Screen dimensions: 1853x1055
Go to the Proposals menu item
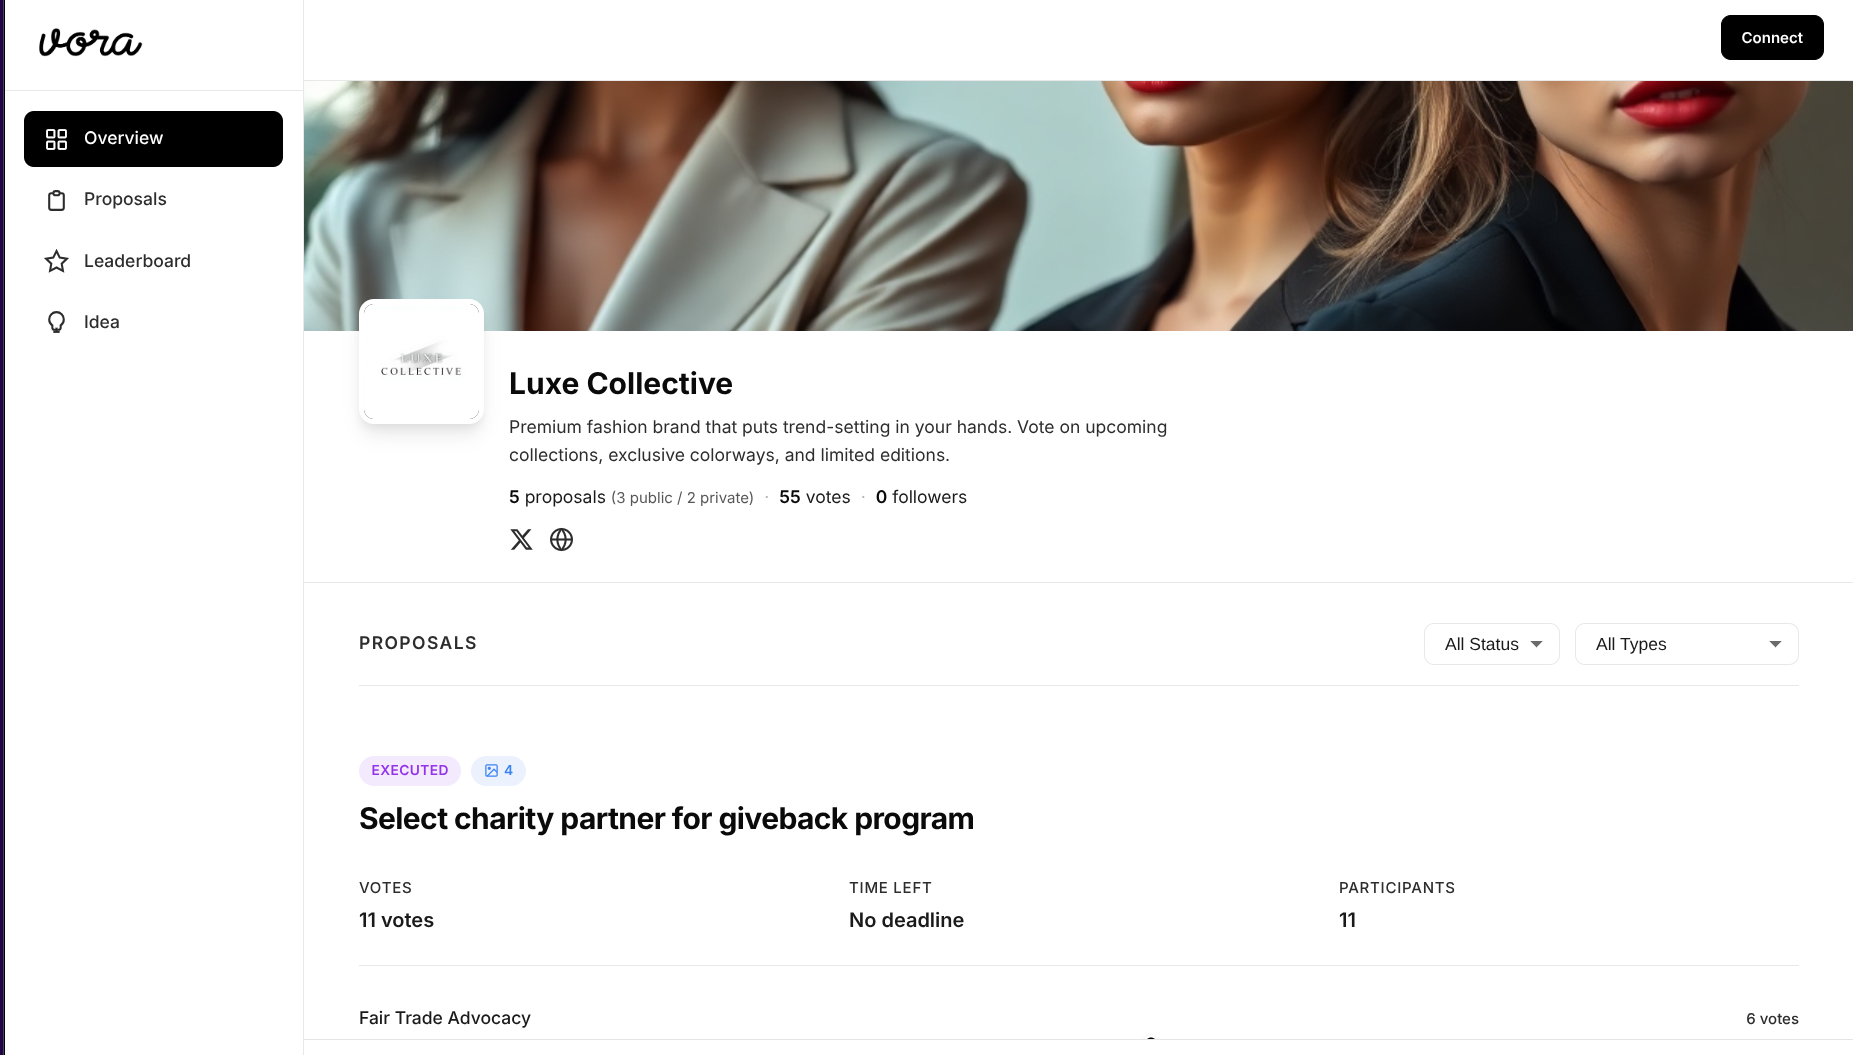125,199
